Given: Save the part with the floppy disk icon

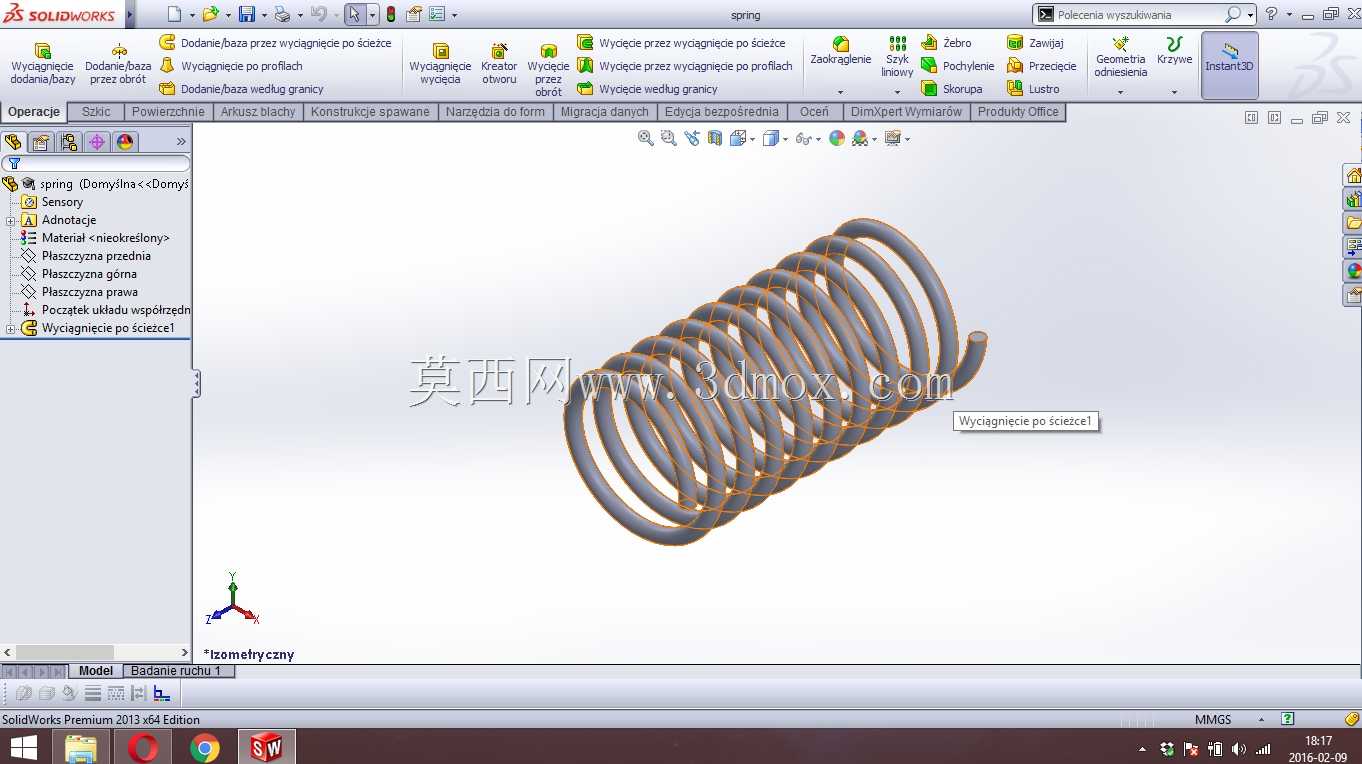Looking at the screenshot, I should pyautogui.click(x=247, y=14).
